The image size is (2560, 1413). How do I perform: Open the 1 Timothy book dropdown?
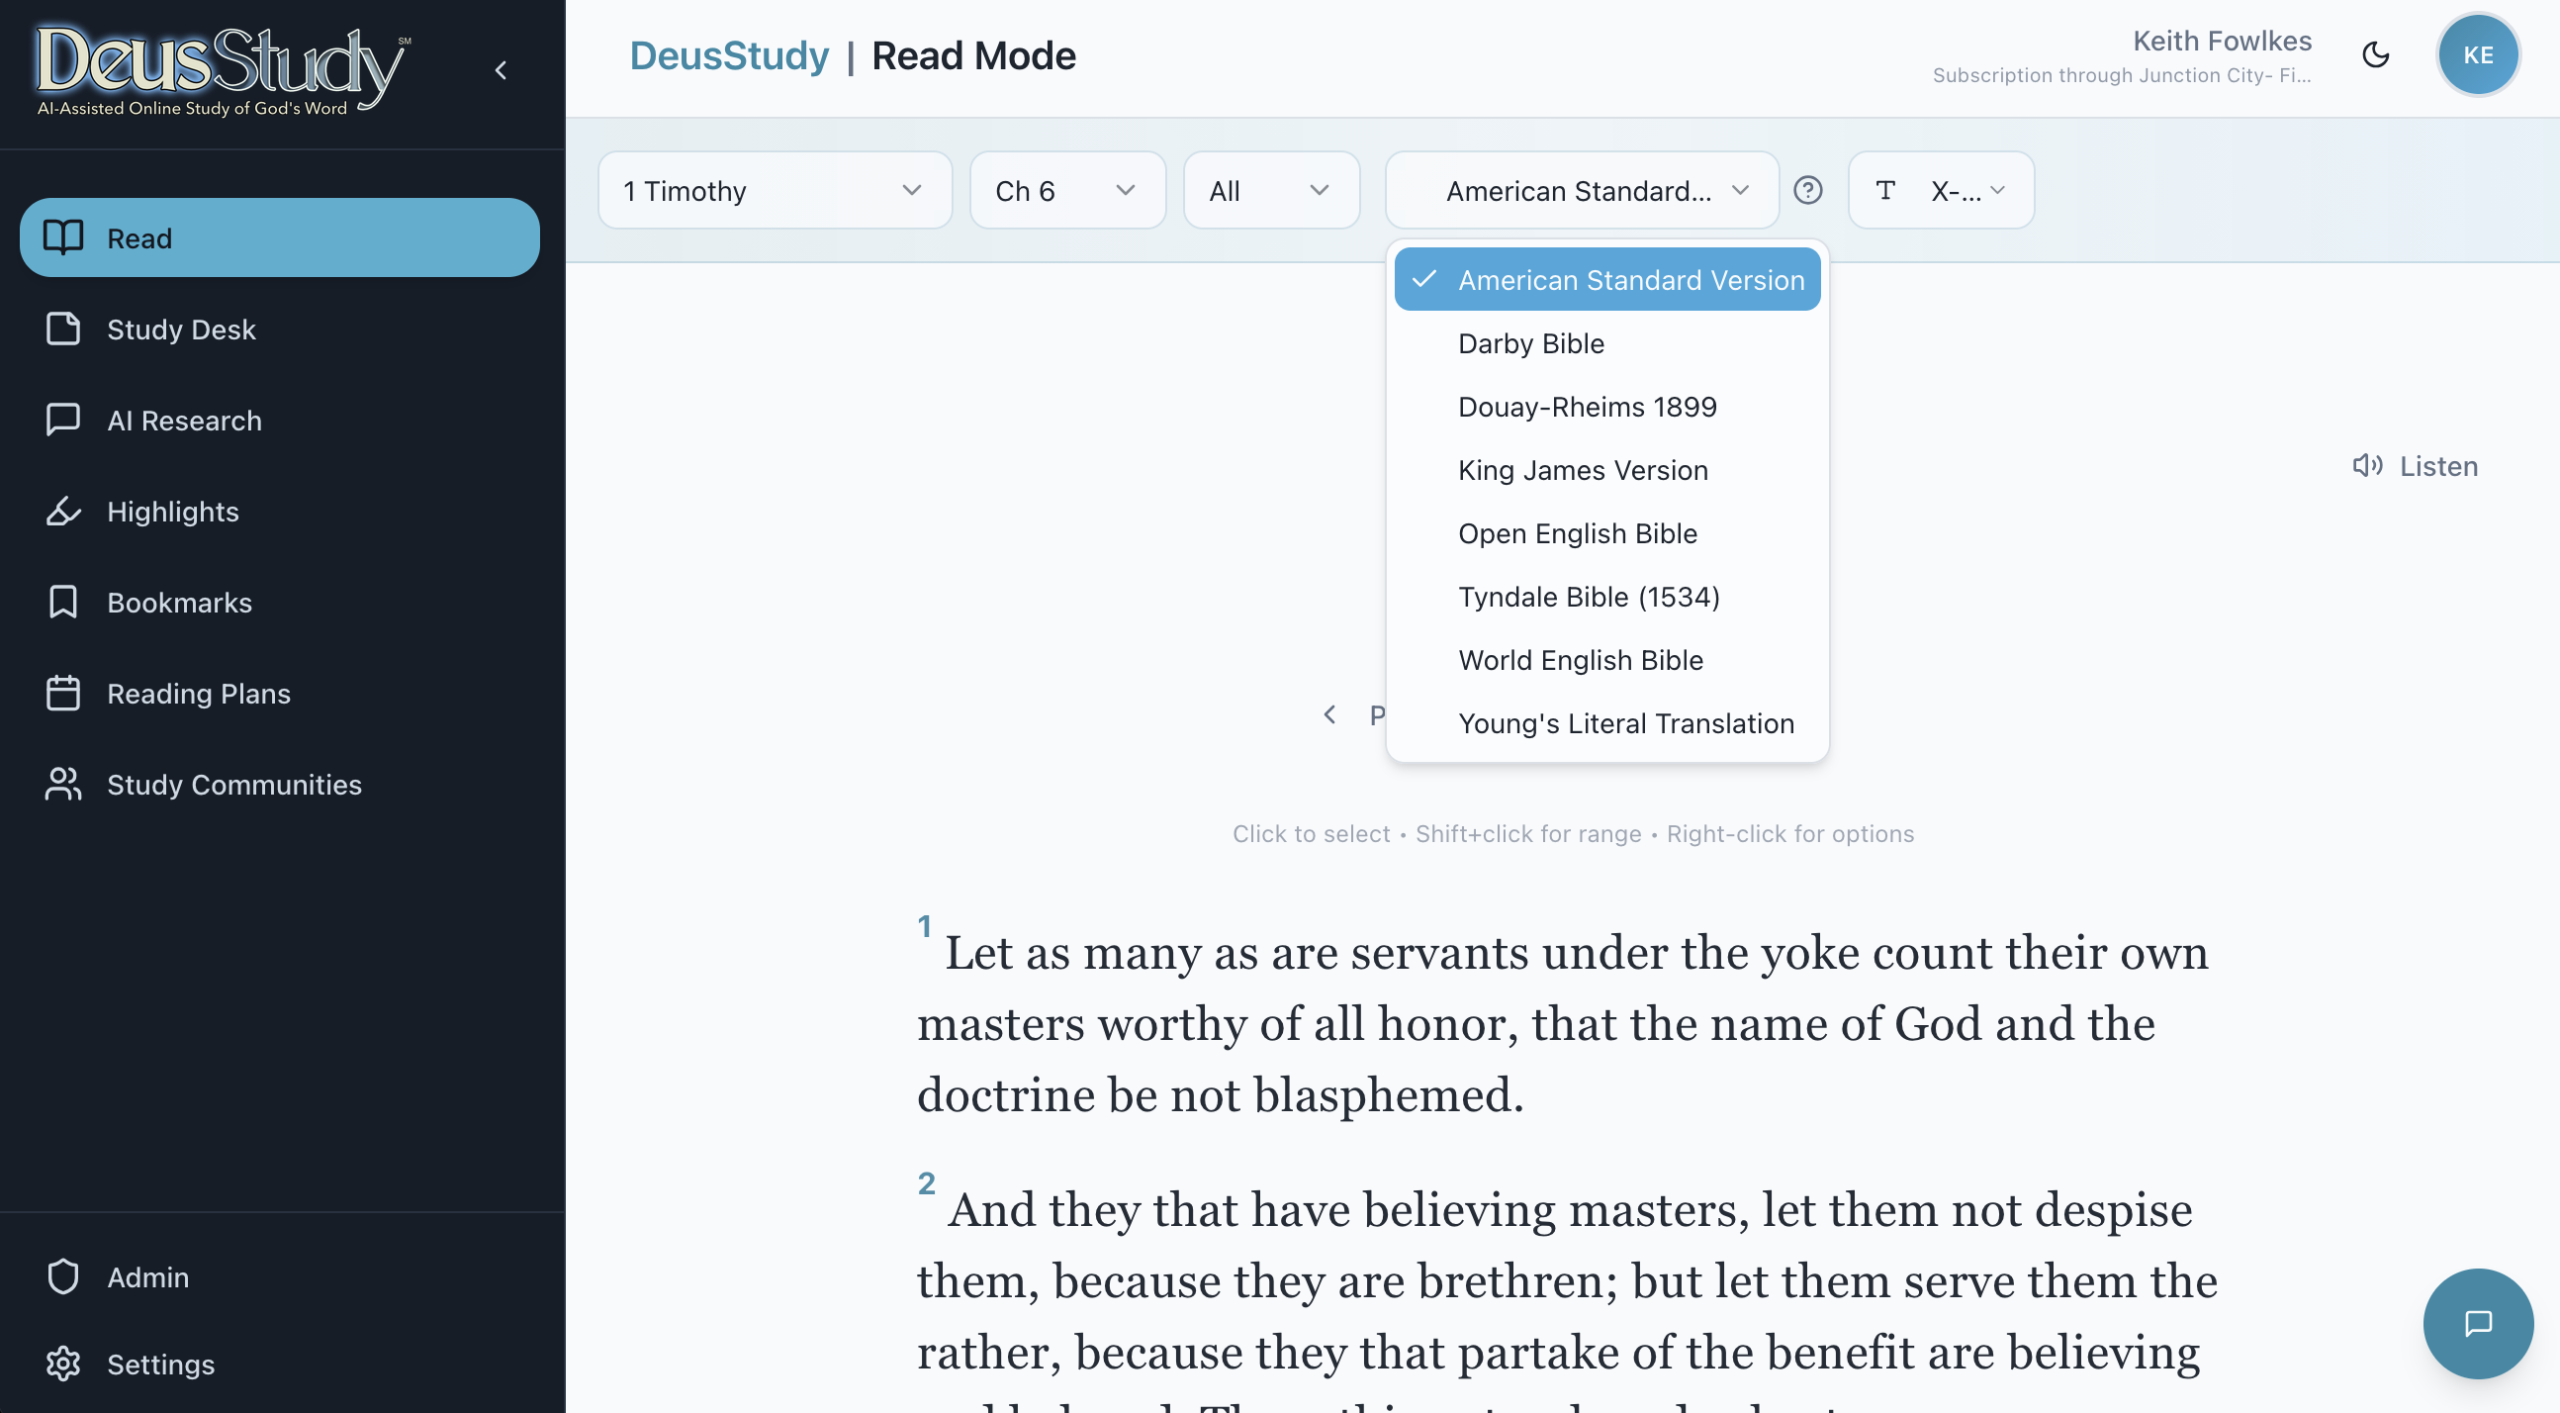(773, 190)
